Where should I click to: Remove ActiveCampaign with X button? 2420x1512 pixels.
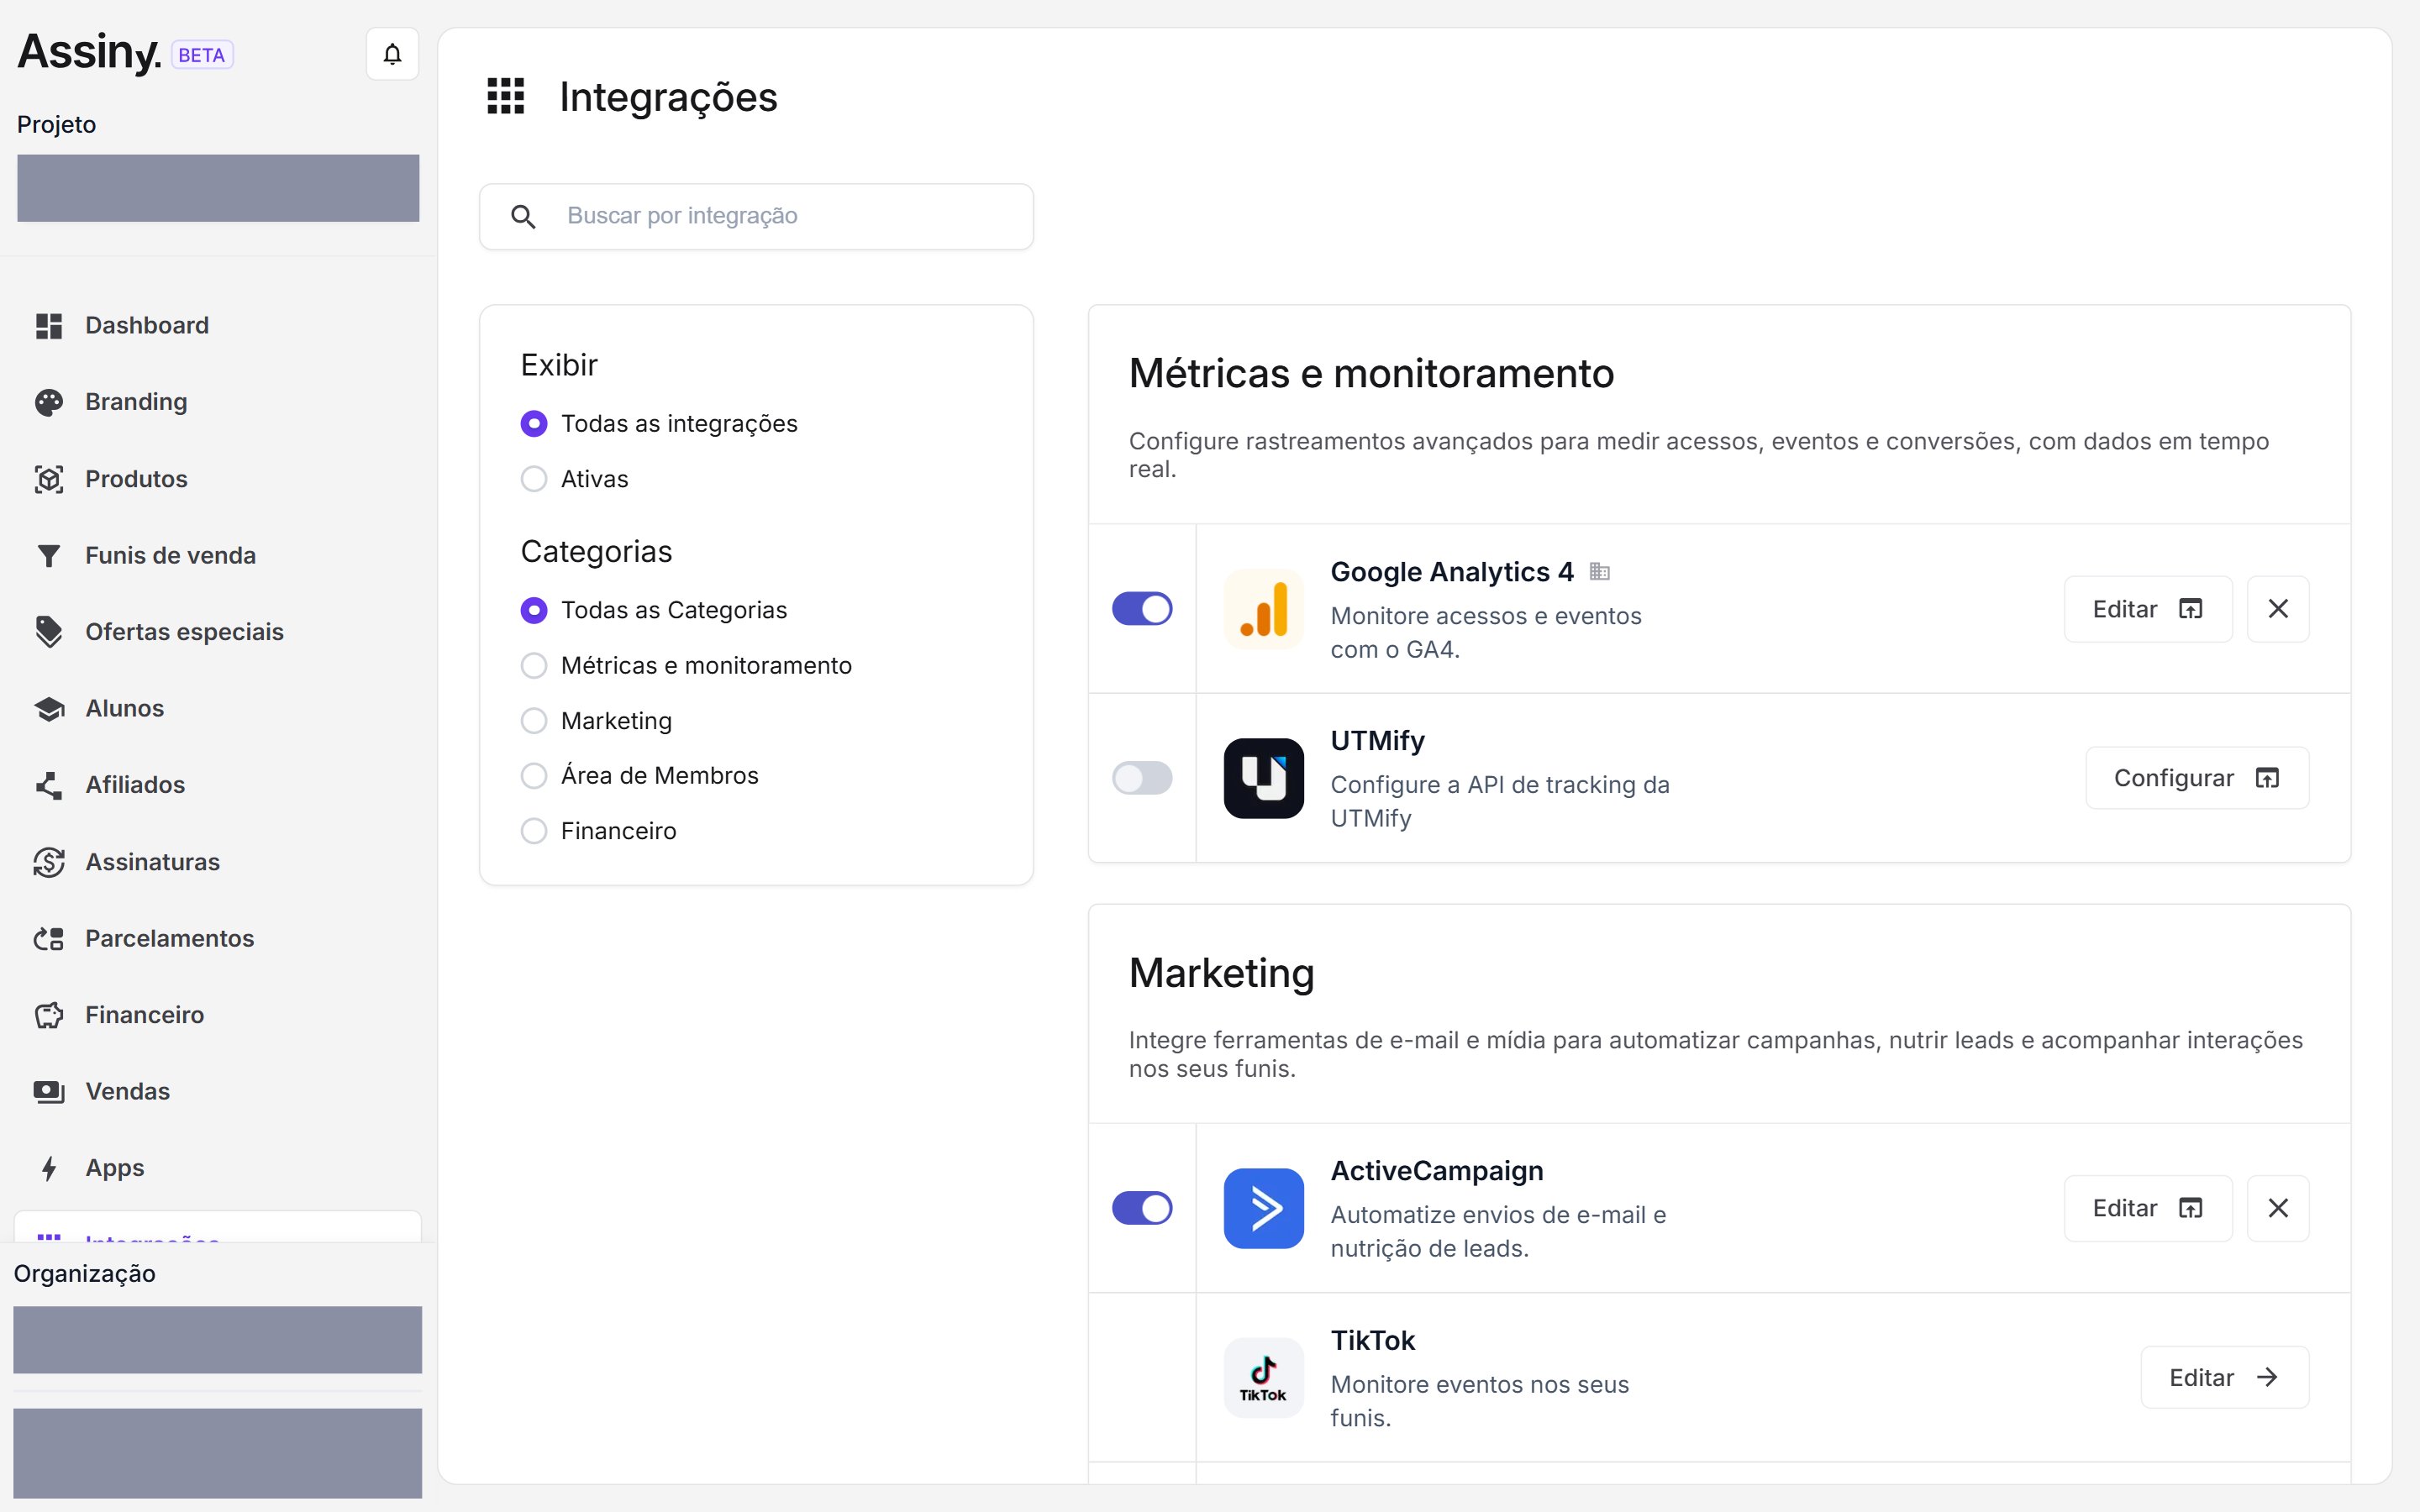pos(2278,1208)
